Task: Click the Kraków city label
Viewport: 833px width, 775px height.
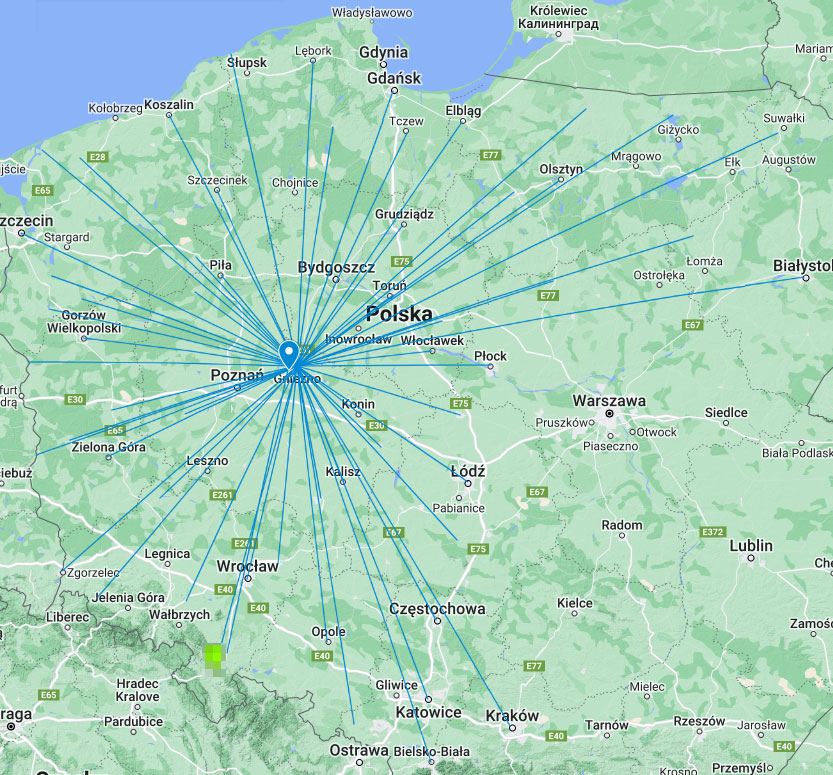Action: [x=511, y=715]
